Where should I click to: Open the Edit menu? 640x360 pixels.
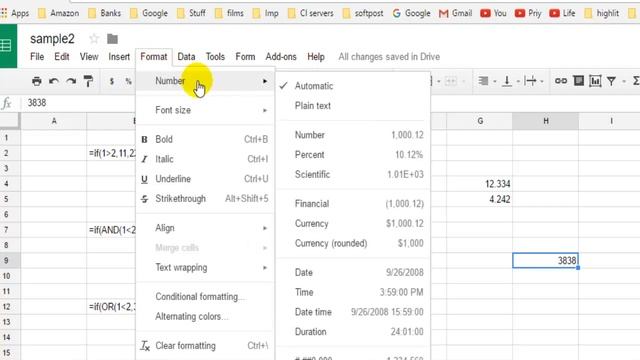click(x=62, y=57)
